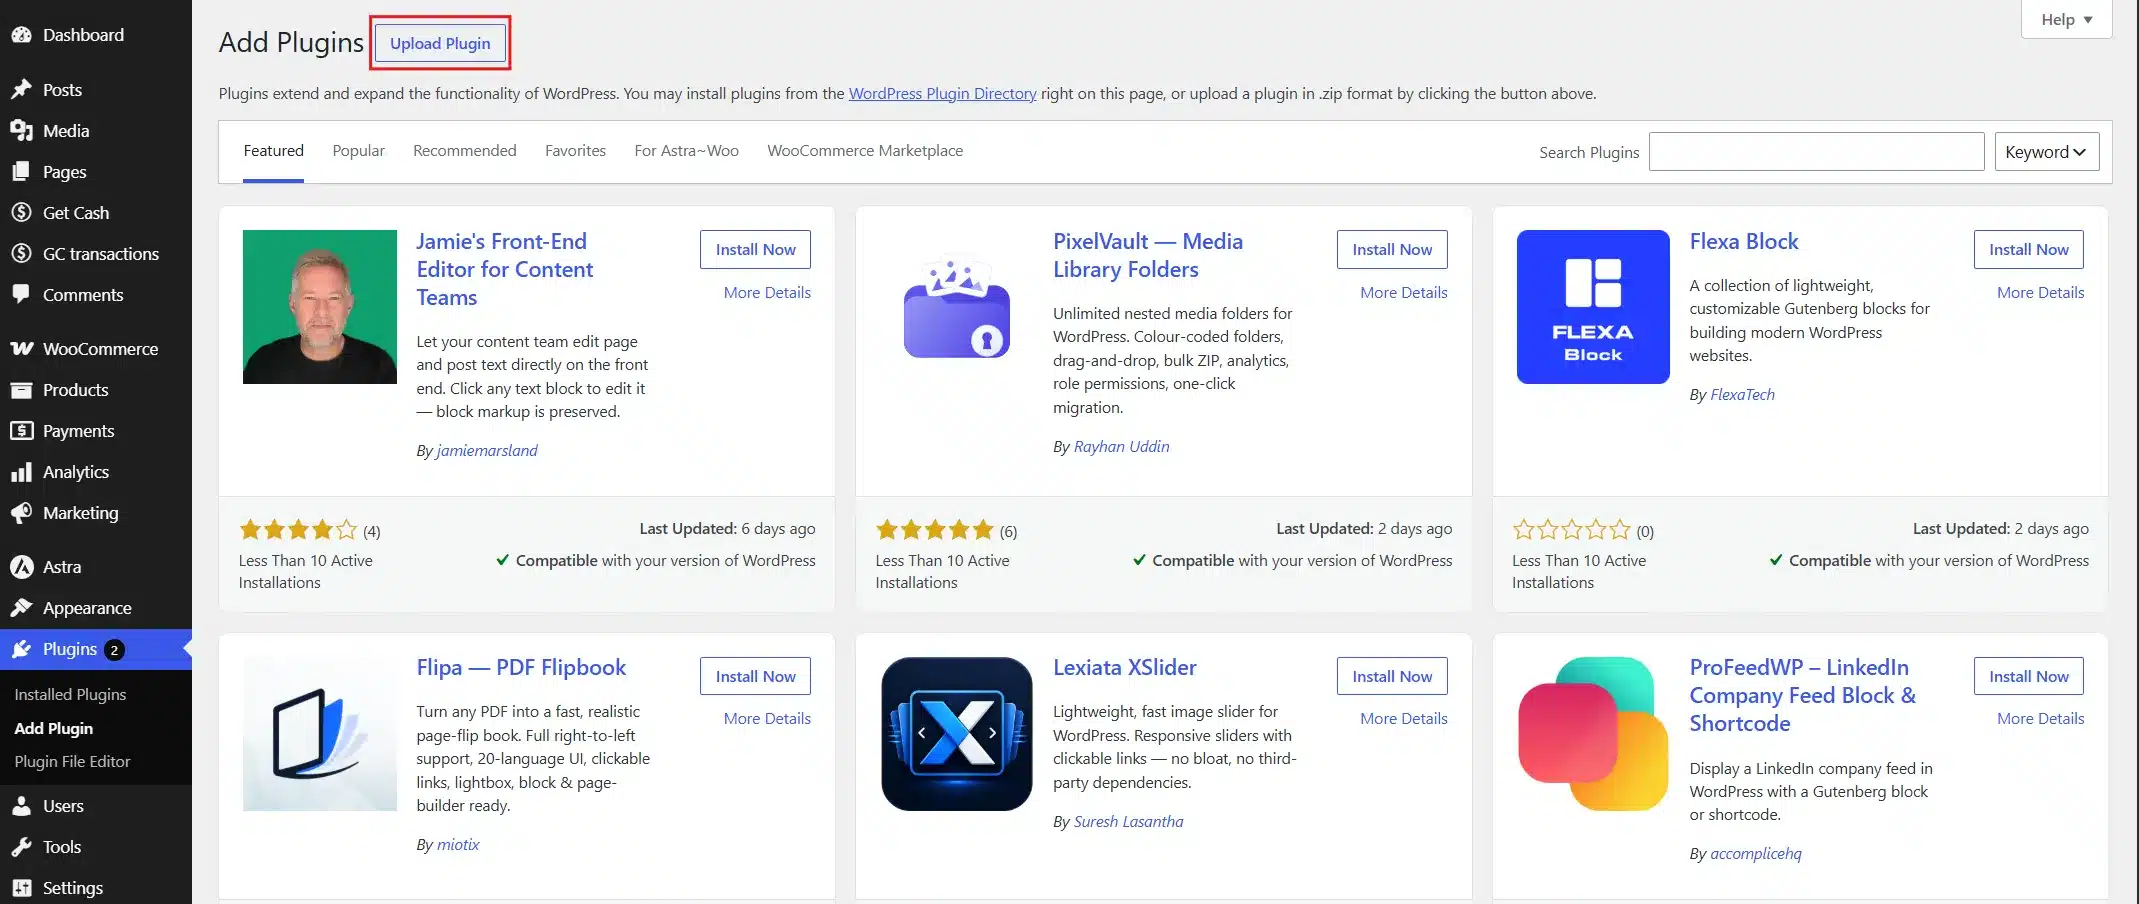The height and width of the screenshot is (904, 2139).
Task: Open the Flipa PDF Flipbook thumbnail
Action: click(x=320, y=734)
